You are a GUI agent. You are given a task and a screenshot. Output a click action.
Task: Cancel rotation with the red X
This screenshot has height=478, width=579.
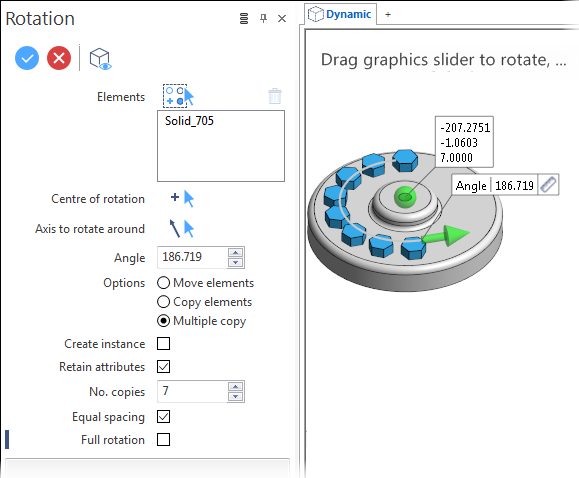click(x=59, y=58)
